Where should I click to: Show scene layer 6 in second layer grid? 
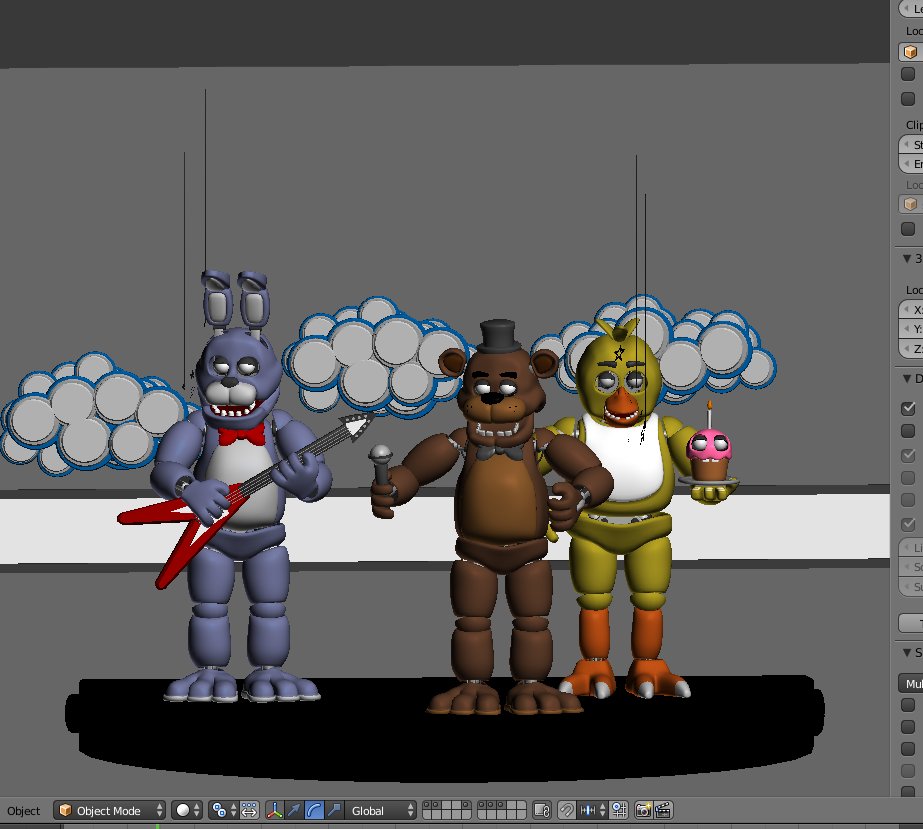482,805
